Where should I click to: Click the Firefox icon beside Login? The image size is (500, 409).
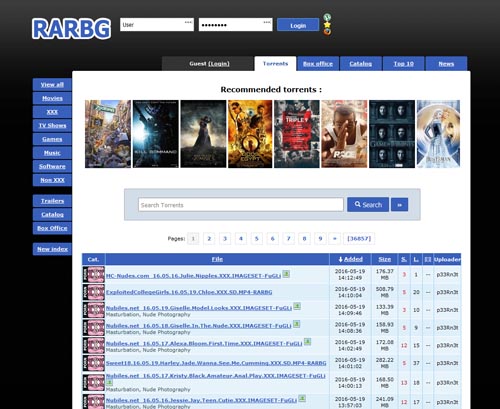(327, 32)
